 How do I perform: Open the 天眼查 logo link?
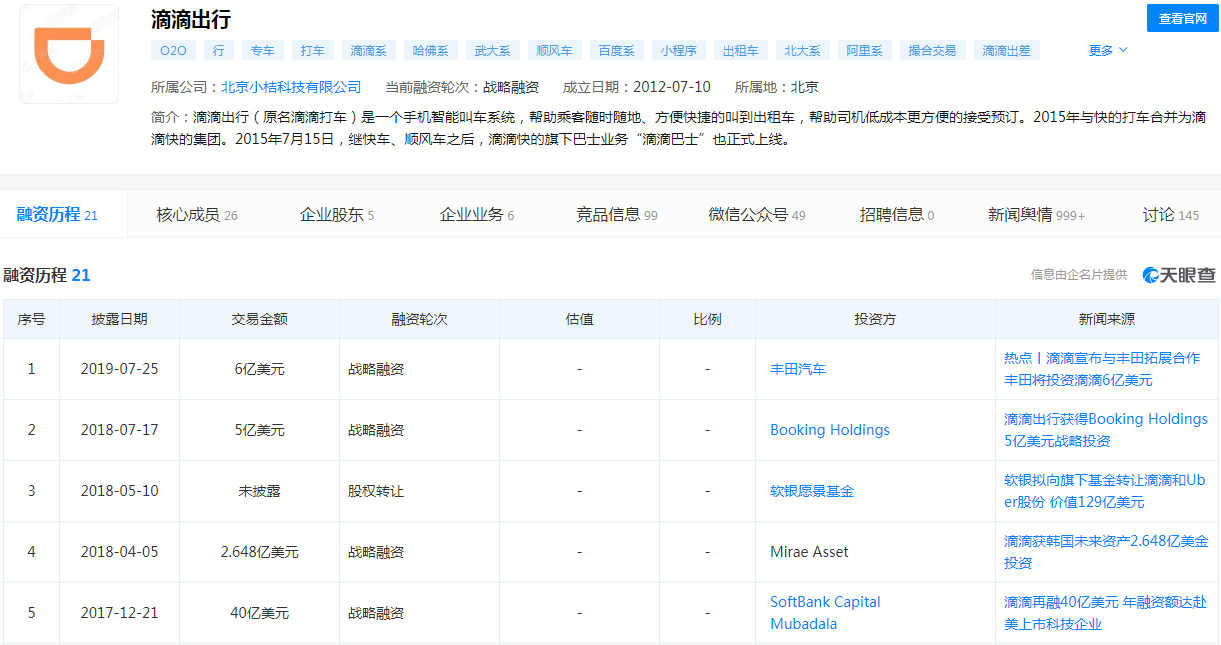coord(1180,275)
